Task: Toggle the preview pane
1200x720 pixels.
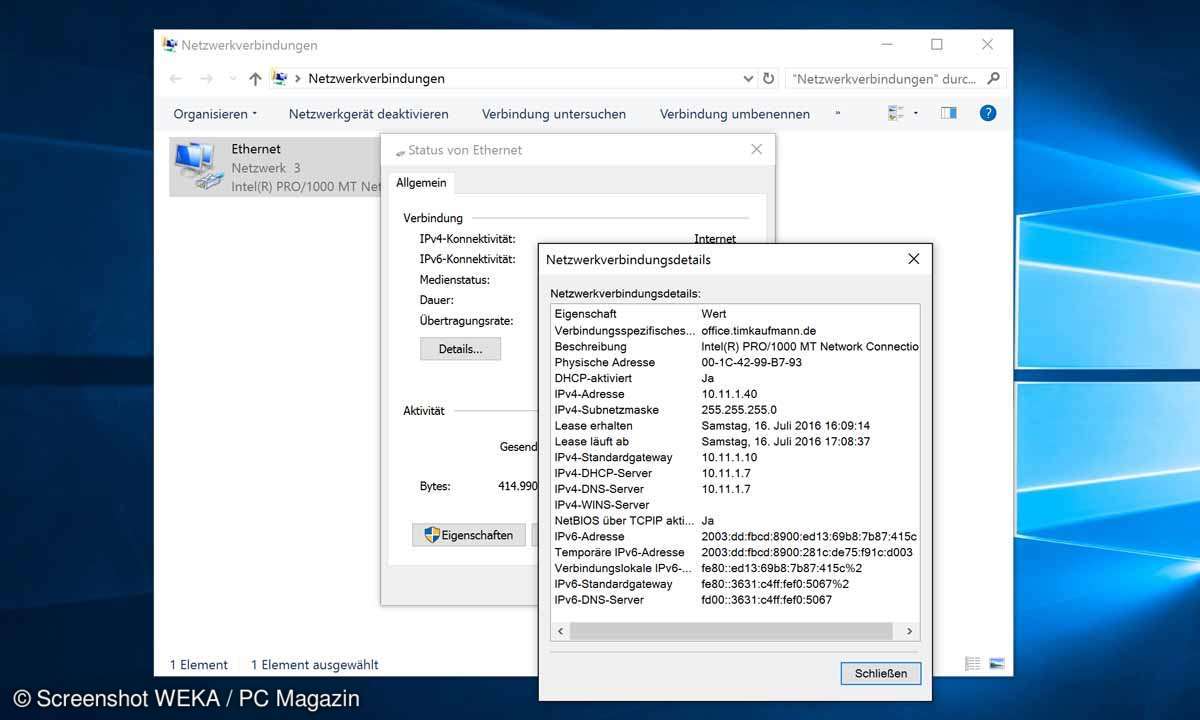Action: click(949, 114)
